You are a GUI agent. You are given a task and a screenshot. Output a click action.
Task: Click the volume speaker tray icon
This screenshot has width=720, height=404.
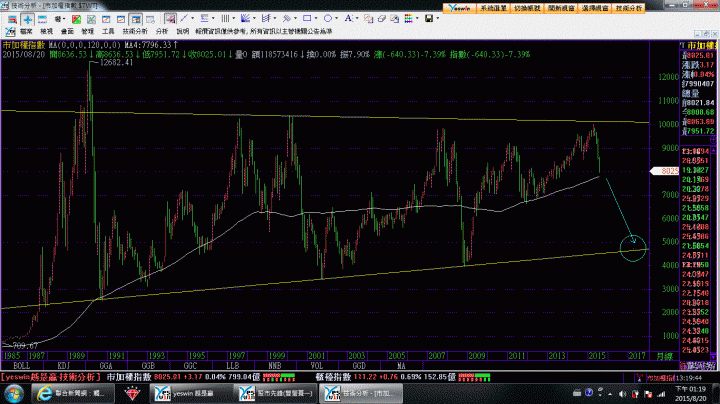tap(623, 394)
